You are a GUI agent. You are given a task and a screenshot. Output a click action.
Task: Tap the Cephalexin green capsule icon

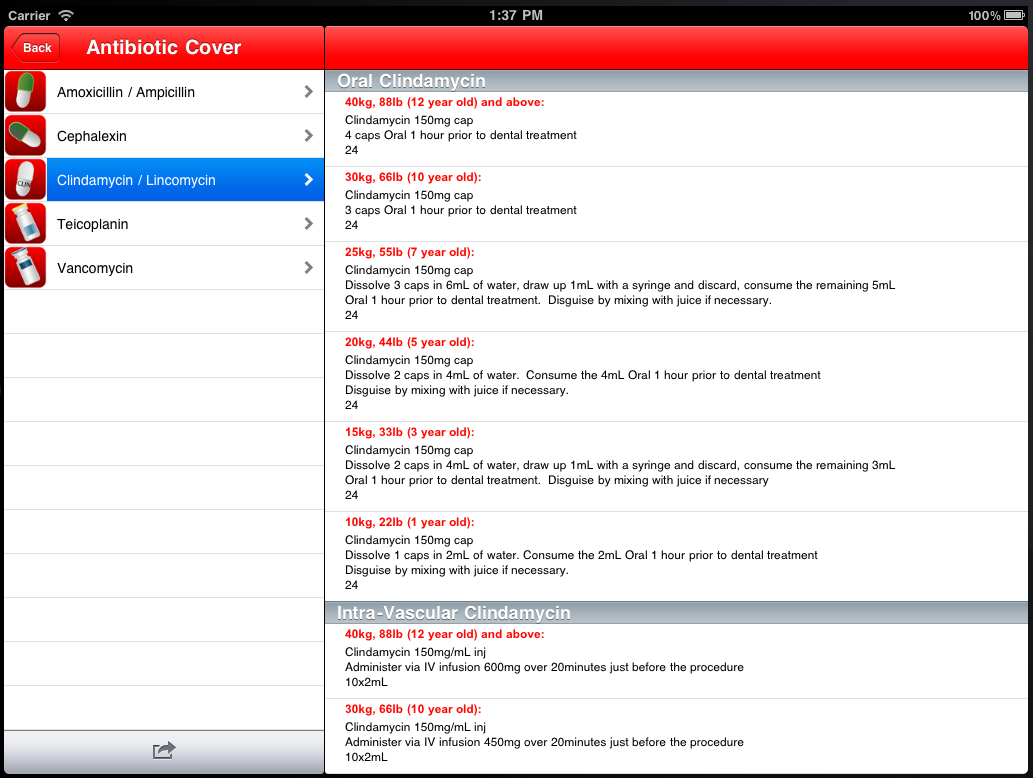pyautogui.click(x=26, y=136)
